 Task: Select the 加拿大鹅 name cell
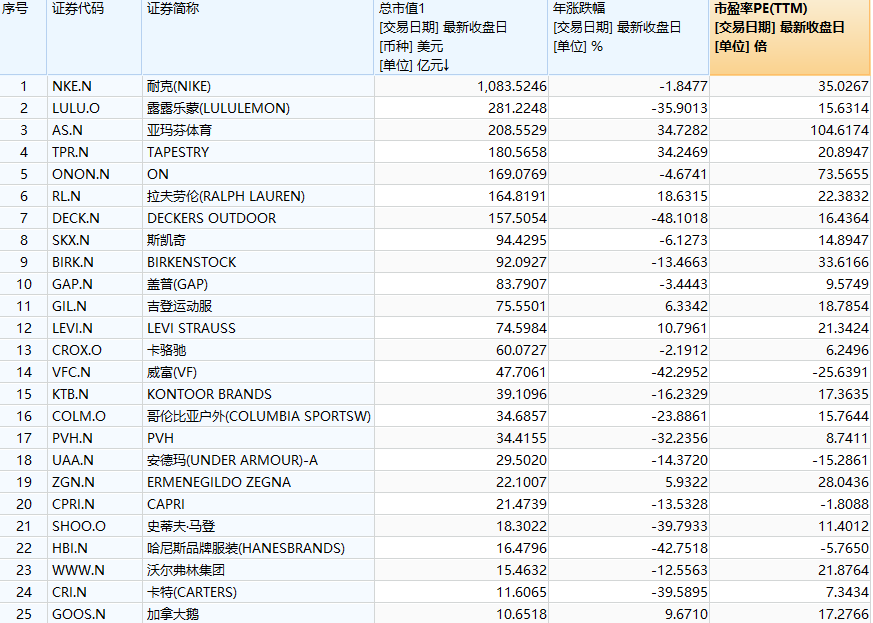click(258, 614)
